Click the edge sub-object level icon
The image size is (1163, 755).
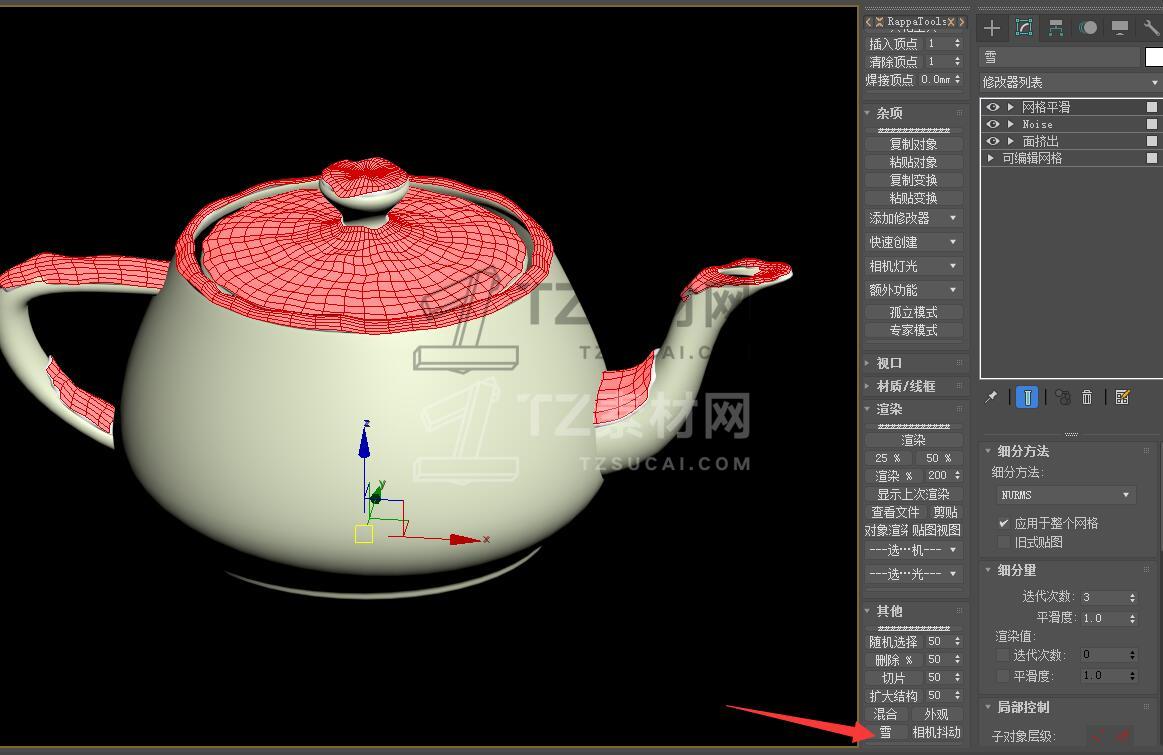(x=1122, y=736)
